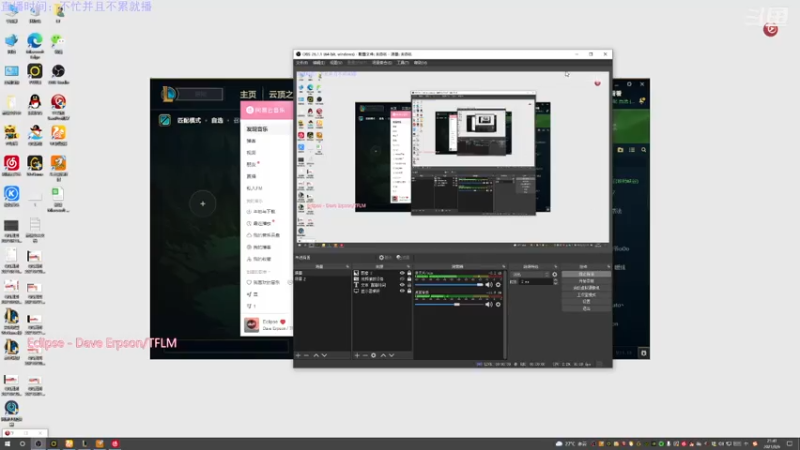Click the add-champion plus circle in LoL
This screenshot has height=450, width=800.
point(203,204)
